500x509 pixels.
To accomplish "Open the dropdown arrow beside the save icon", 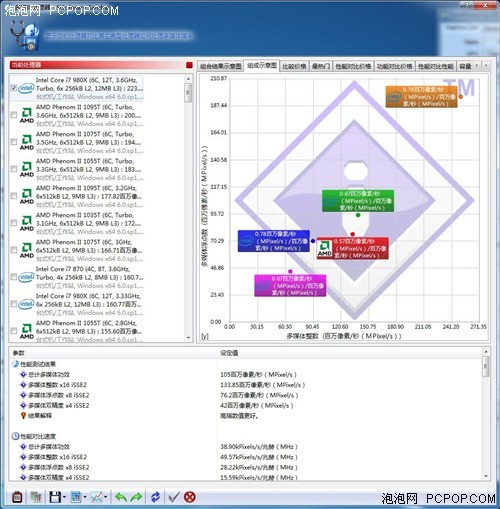I will pyautogui.click(x=64, y=497).
